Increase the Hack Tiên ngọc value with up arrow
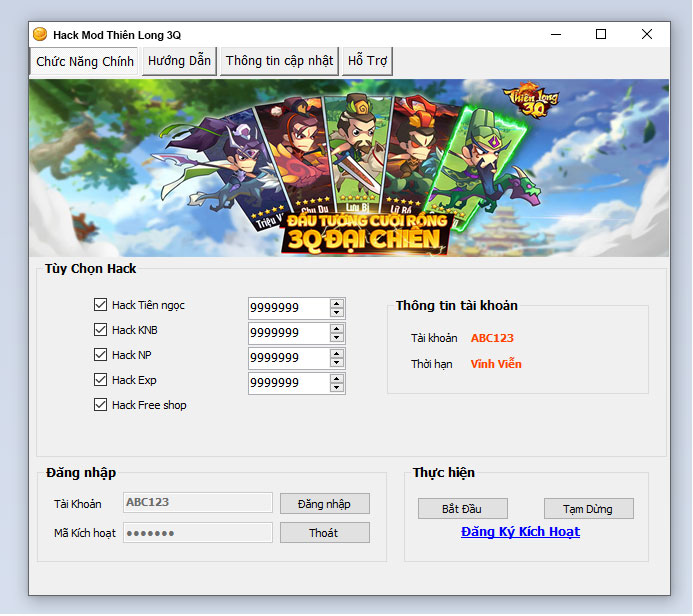This screenshot has width=693, height=616. pos(337,304)
